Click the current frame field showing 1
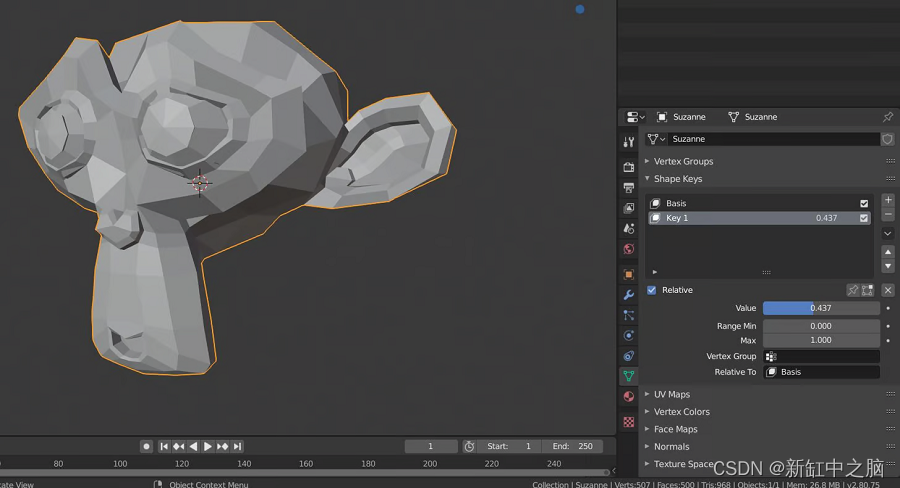Screen dimensions: 900x488 point(431,446)
